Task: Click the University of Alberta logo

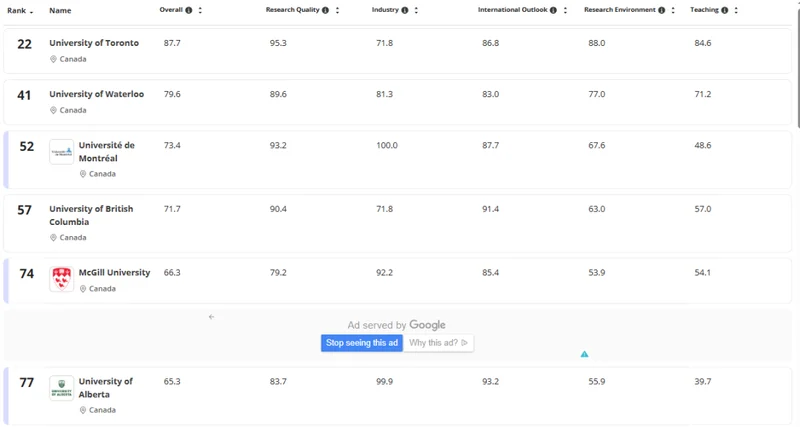Action: coord(61,387)
